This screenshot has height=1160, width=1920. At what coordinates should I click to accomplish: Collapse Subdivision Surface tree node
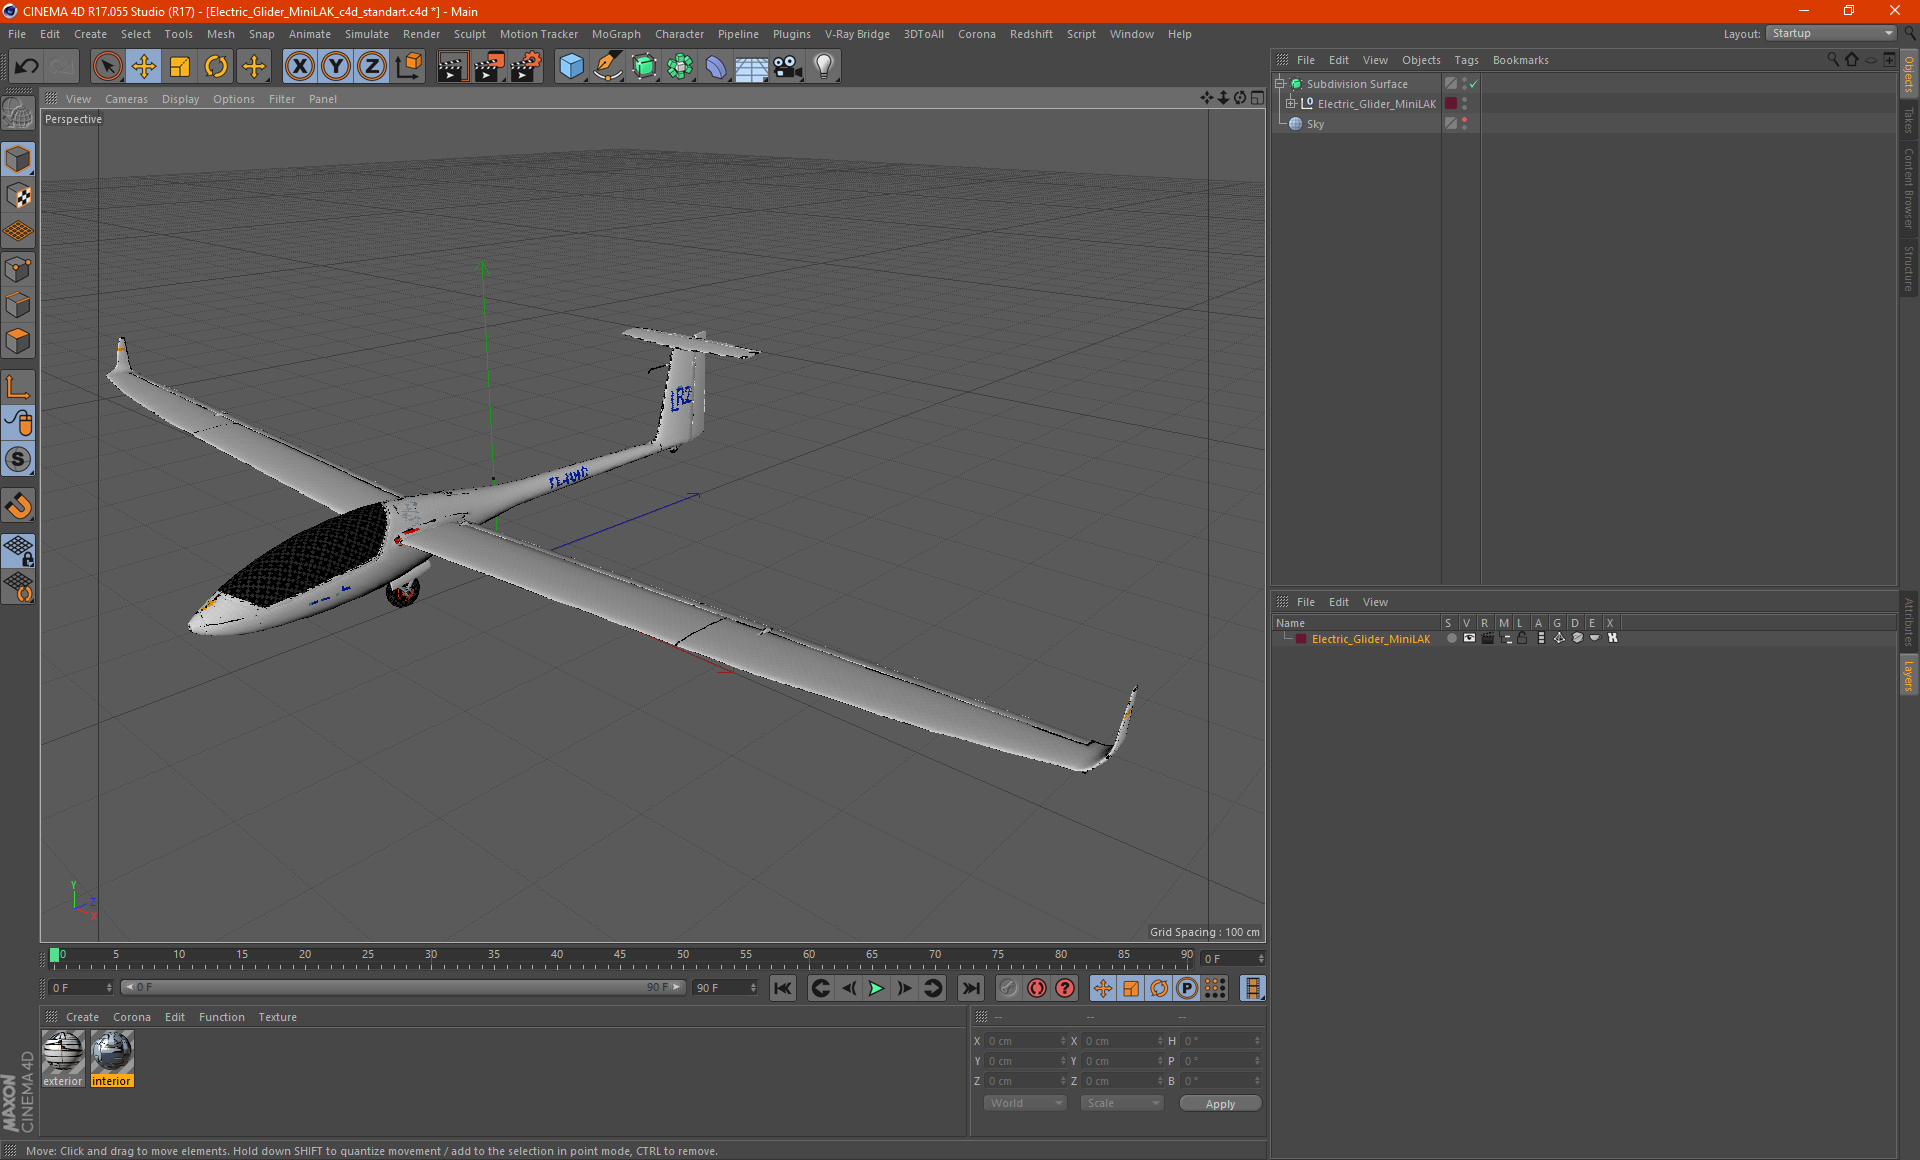1280,84
